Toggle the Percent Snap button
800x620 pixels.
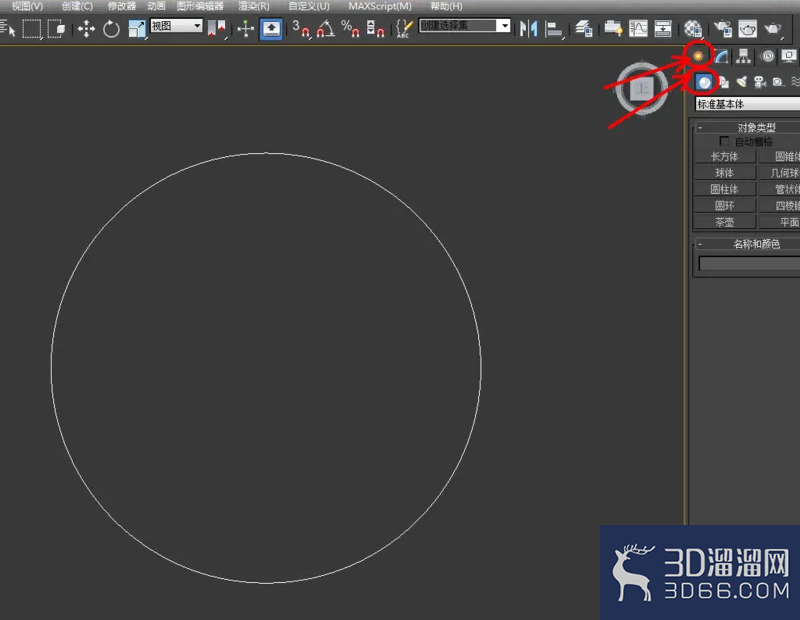pos(350,29)
